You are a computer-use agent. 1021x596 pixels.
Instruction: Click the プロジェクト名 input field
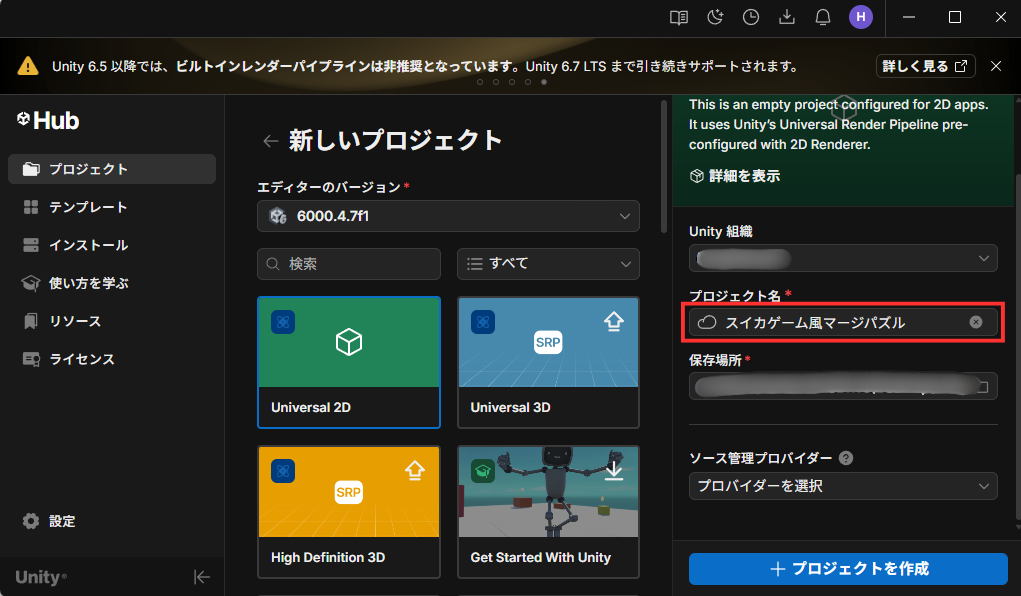point(843,322)
